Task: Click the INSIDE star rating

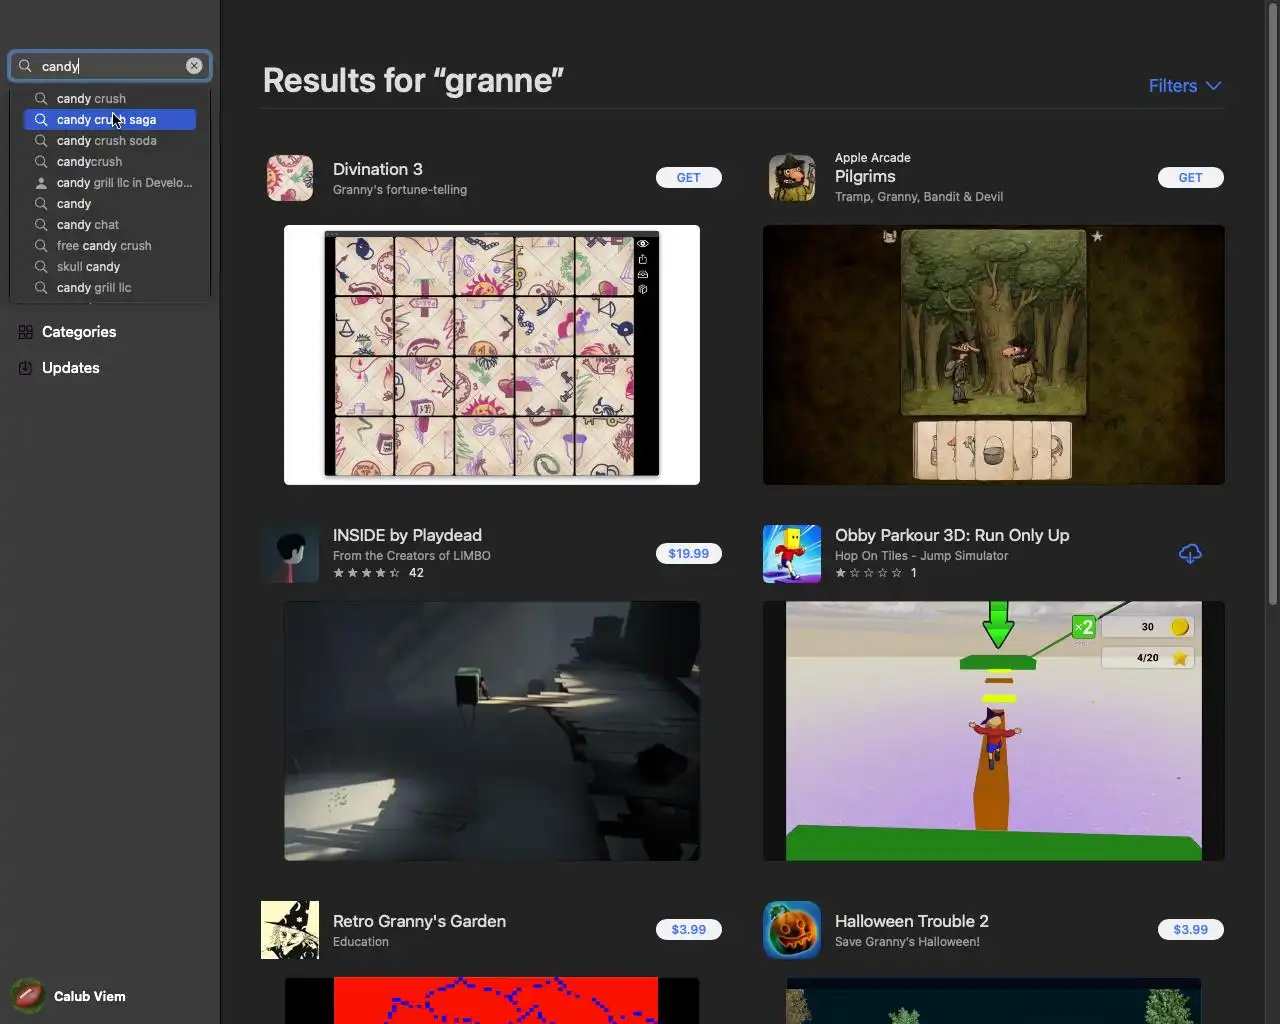Action: click(x=367, y=573)
